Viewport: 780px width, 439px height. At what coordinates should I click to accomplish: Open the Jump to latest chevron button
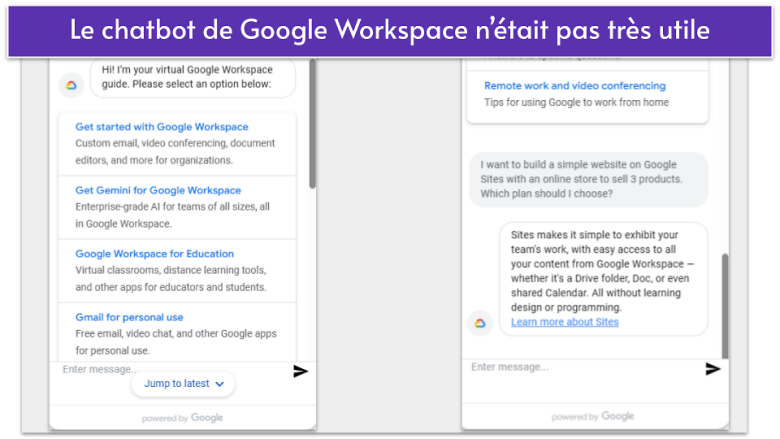pos(183,384)
